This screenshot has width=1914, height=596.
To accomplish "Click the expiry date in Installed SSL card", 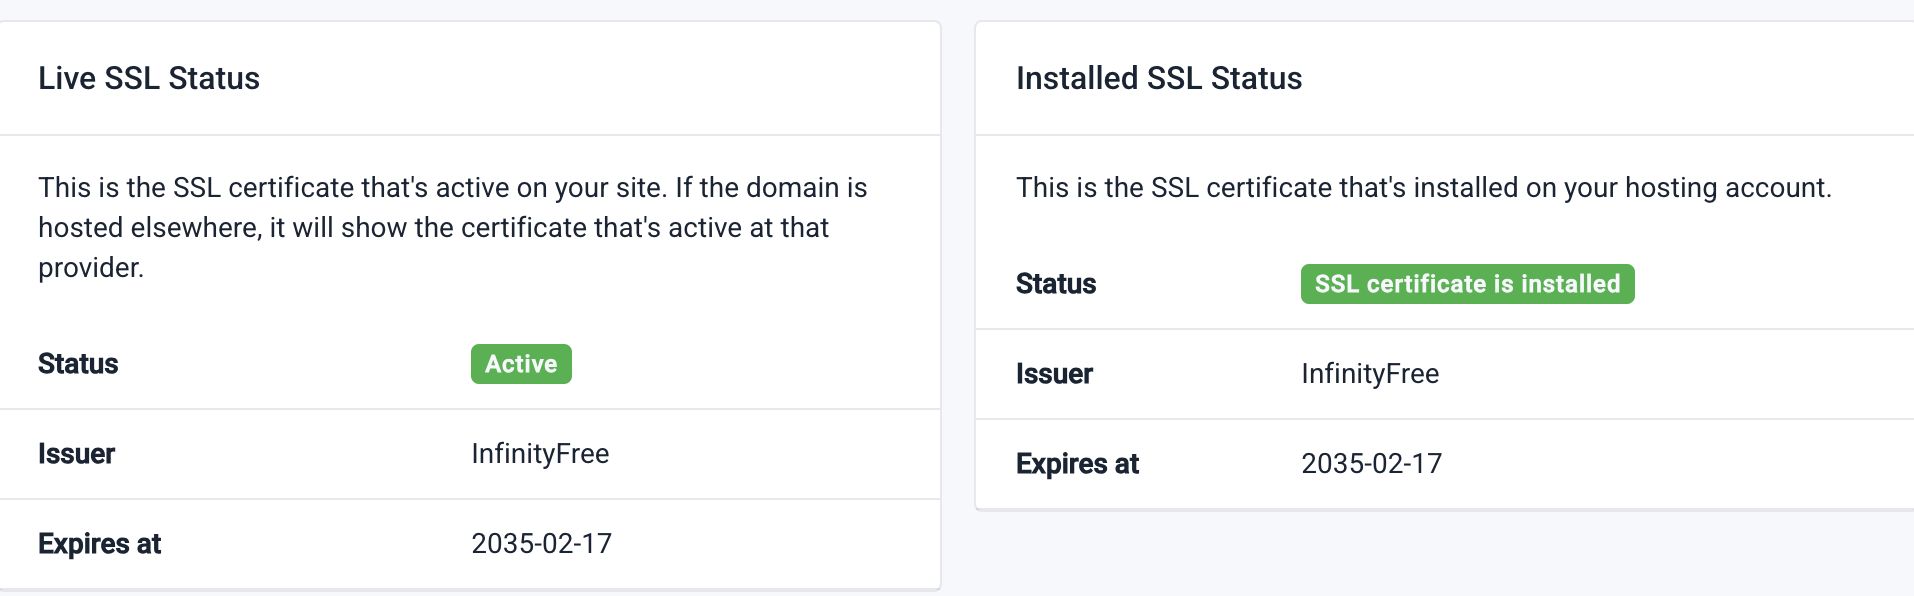I will point(1371,464).
